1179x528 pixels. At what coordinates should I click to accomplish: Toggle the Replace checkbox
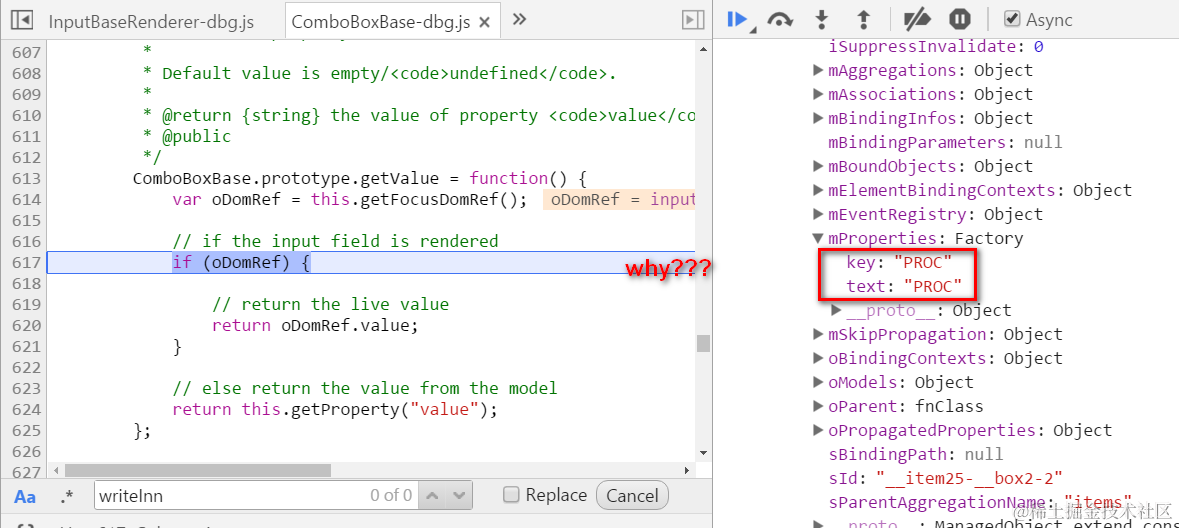(511, 495)
